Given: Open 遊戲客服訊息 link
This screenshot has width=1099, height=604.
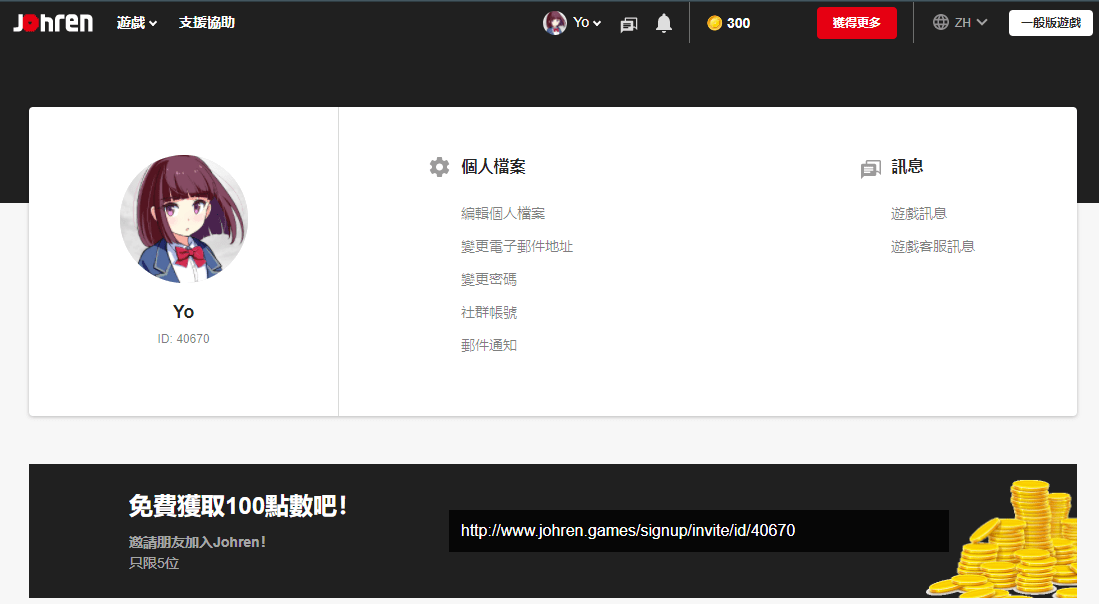Looking at the screenshot, I should [x=933, y=247].
